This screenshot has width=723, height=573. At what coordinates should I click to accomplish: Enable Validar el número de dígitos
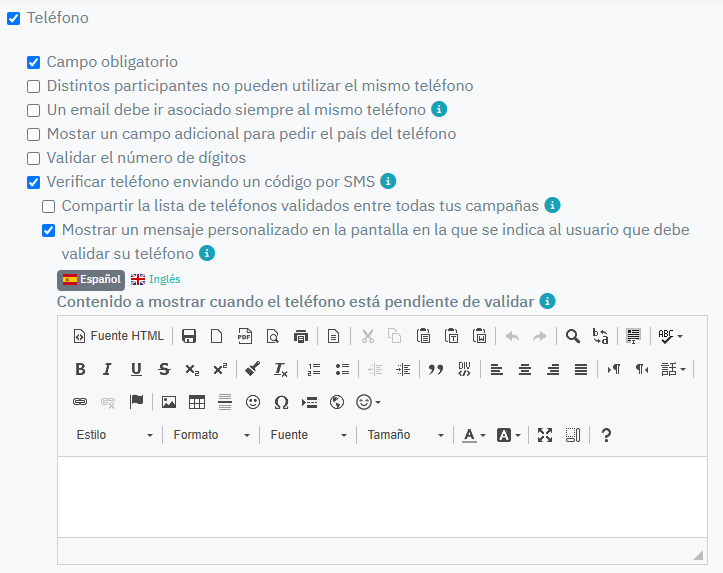34,158
